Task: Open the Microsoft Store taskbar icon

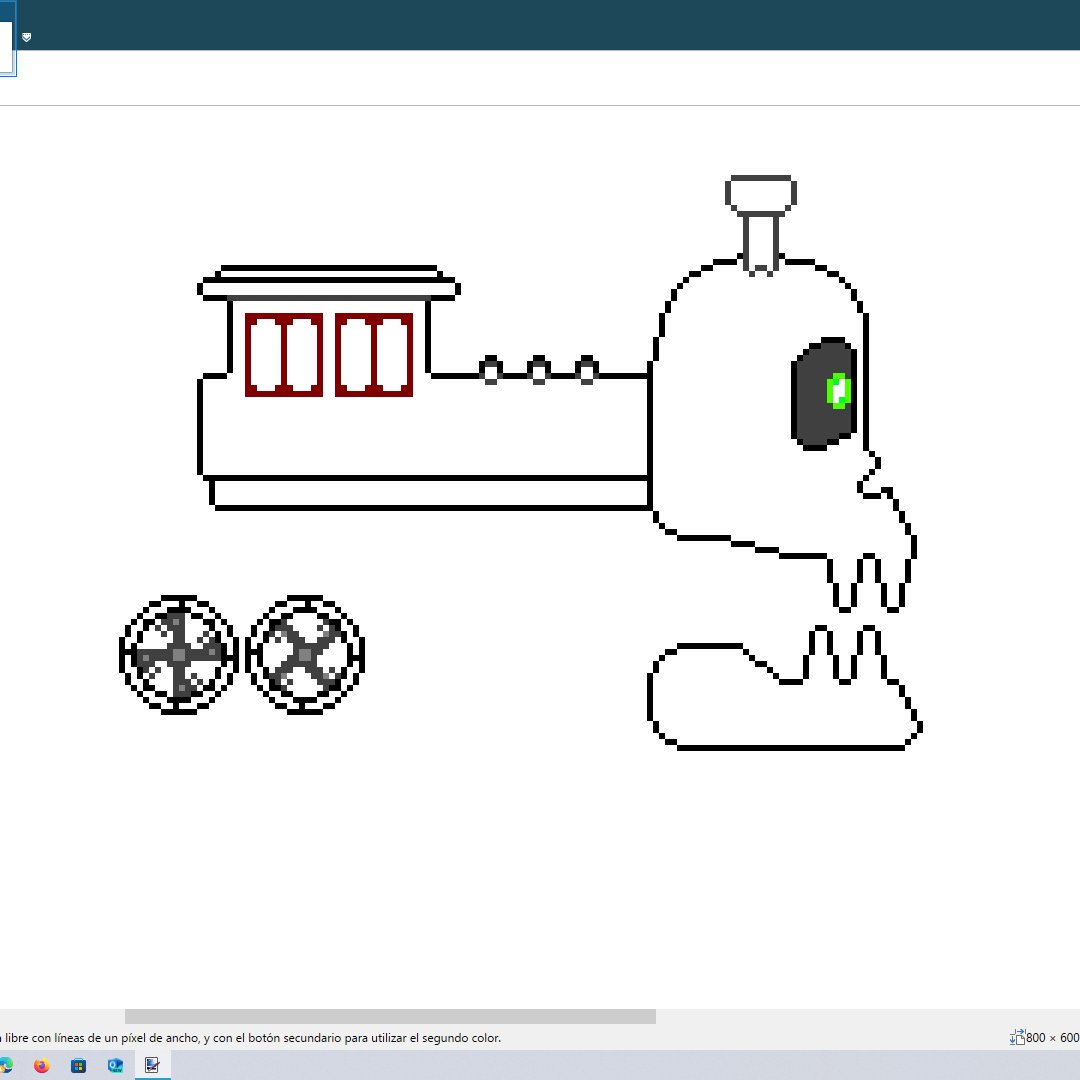Action: 78,1065
